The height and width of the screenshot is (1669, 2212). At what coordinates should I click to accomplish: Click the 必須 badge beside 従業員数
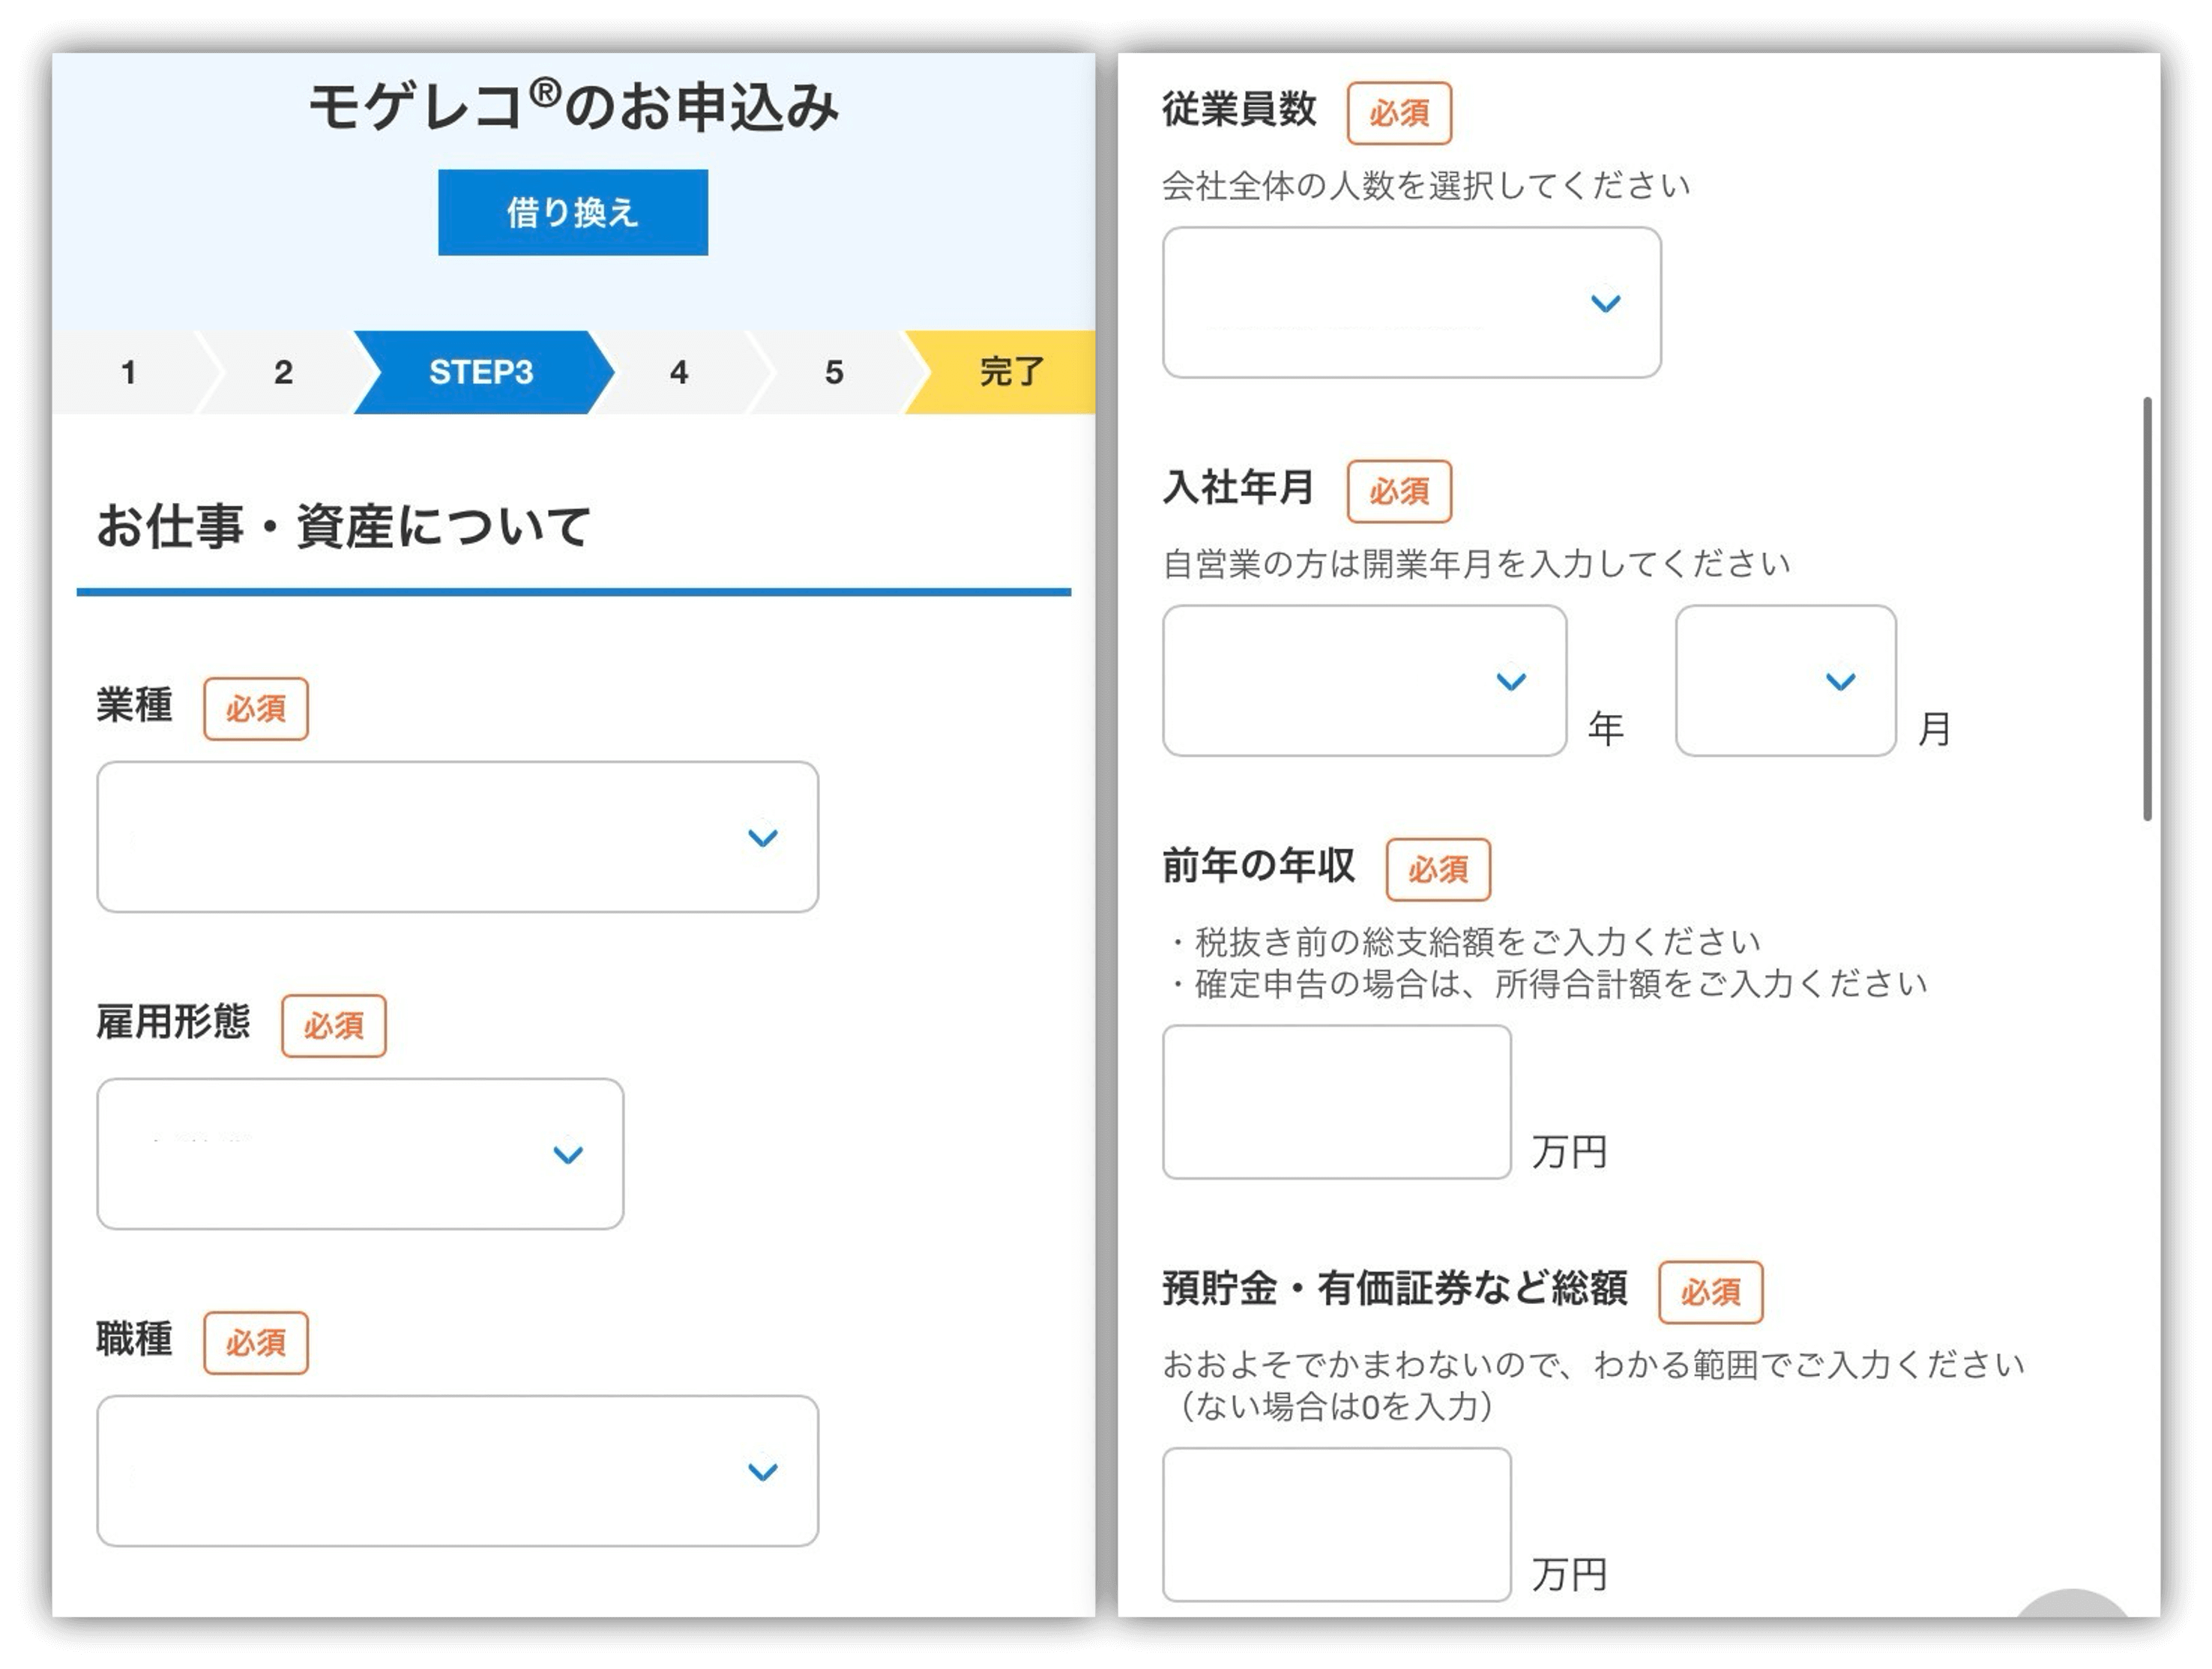coord(1399,113)
